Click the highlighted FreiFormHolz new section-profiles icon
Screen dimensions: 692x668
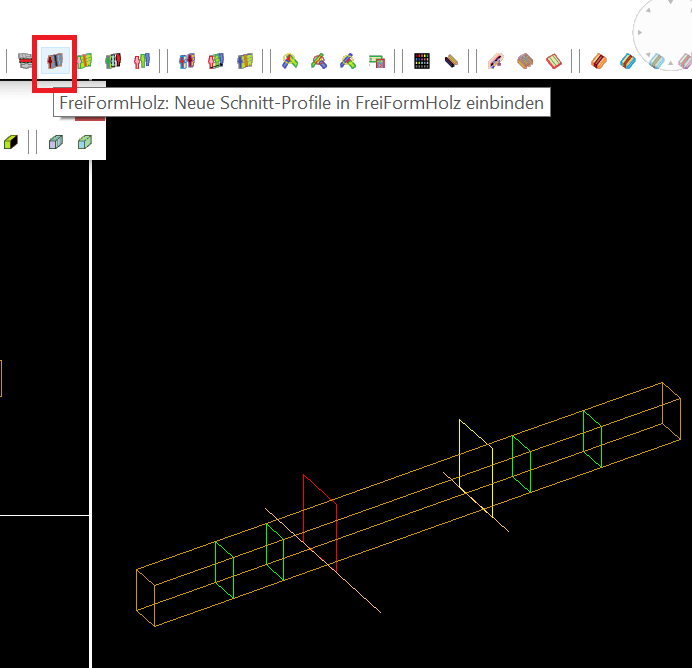[55, 61]
